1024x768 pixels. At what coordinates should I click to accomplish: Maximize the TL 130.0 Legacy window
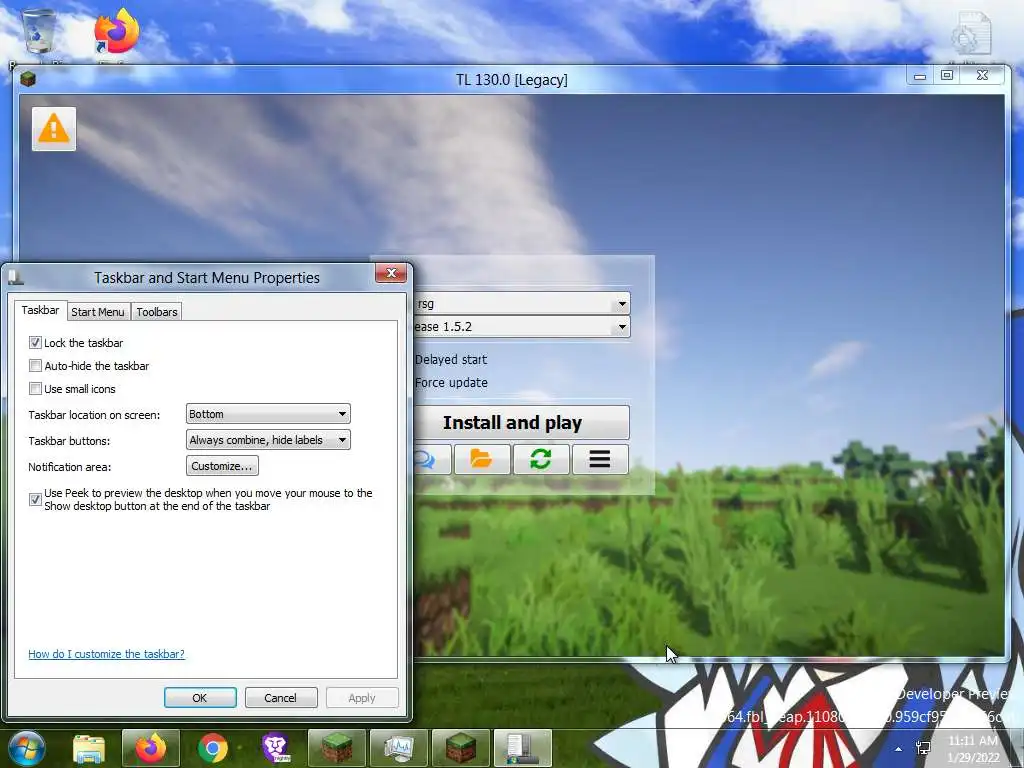pos(947,76)
